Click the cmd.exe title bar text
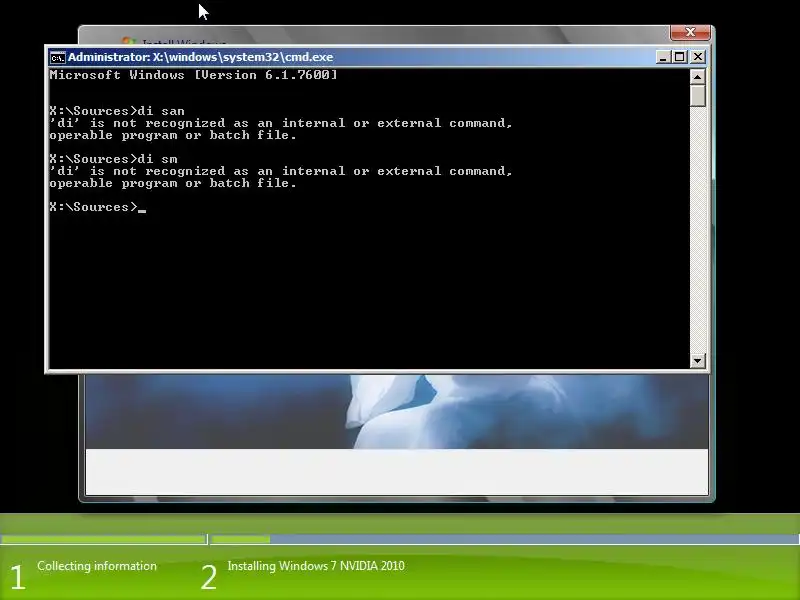This screenshot has width=800, height=600. coord(201,57)
